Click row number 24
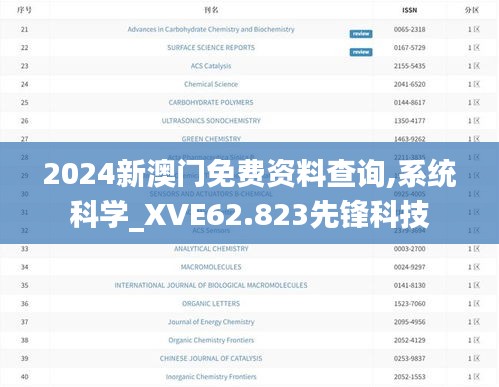The width and height of the screenshot is (499, 387). click(24, 84)
